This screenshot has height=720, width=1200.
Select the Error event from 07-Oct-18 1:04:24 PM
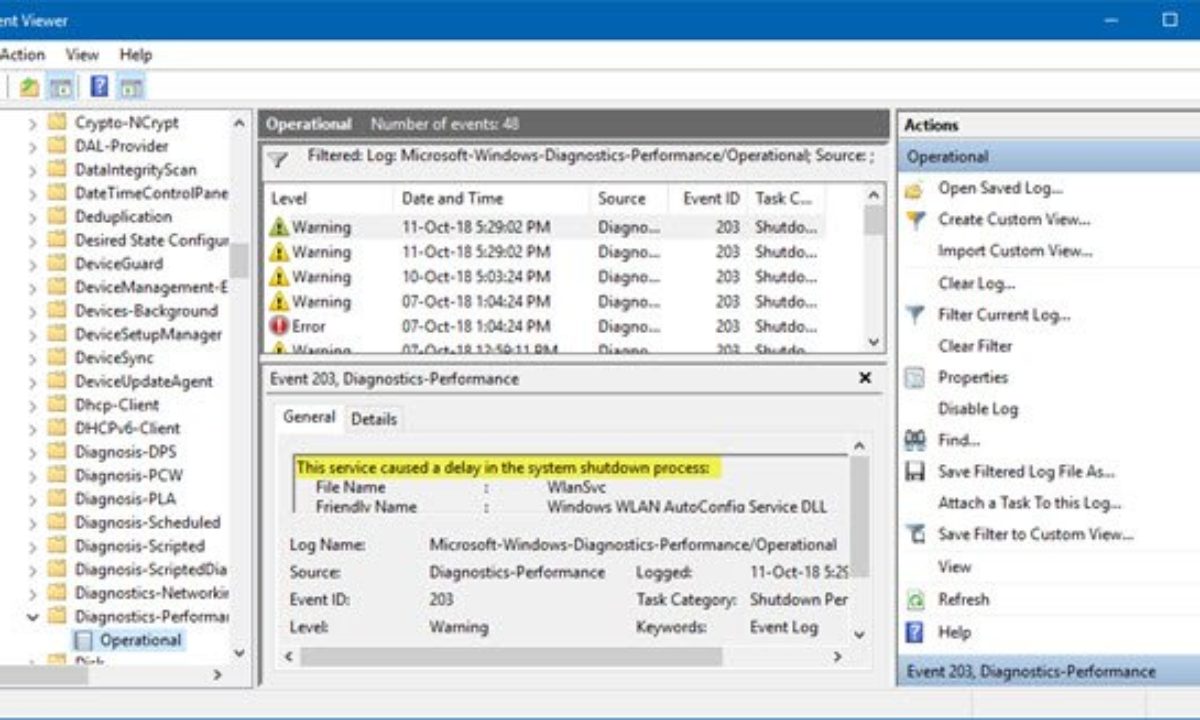(x=545, y=326)
